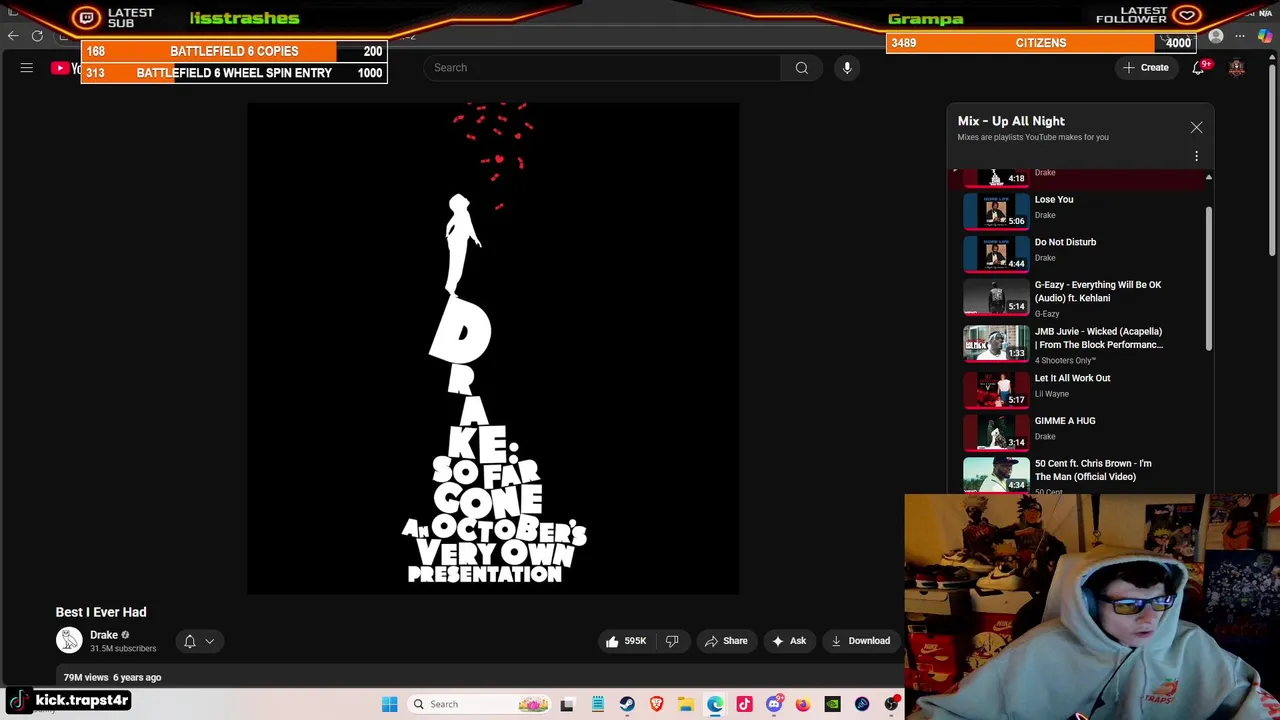The image size is (1280, 720).
Task: Expand subscription options chevron beside bell
Action: (210, 641)
